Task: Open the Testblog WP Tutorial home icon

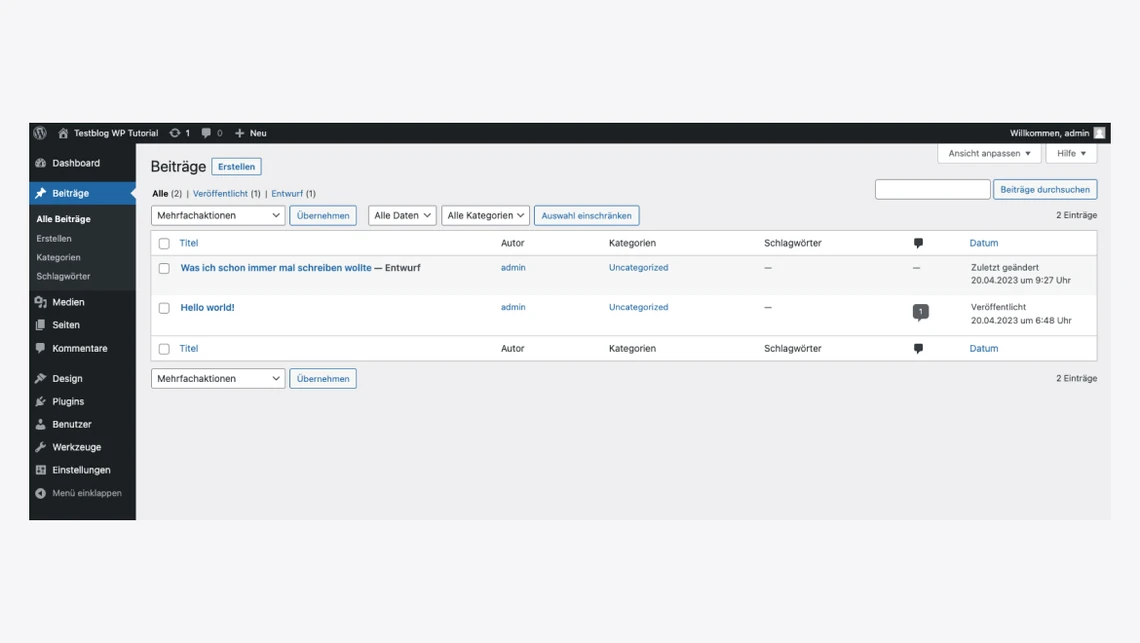Action: coord(63,133)
